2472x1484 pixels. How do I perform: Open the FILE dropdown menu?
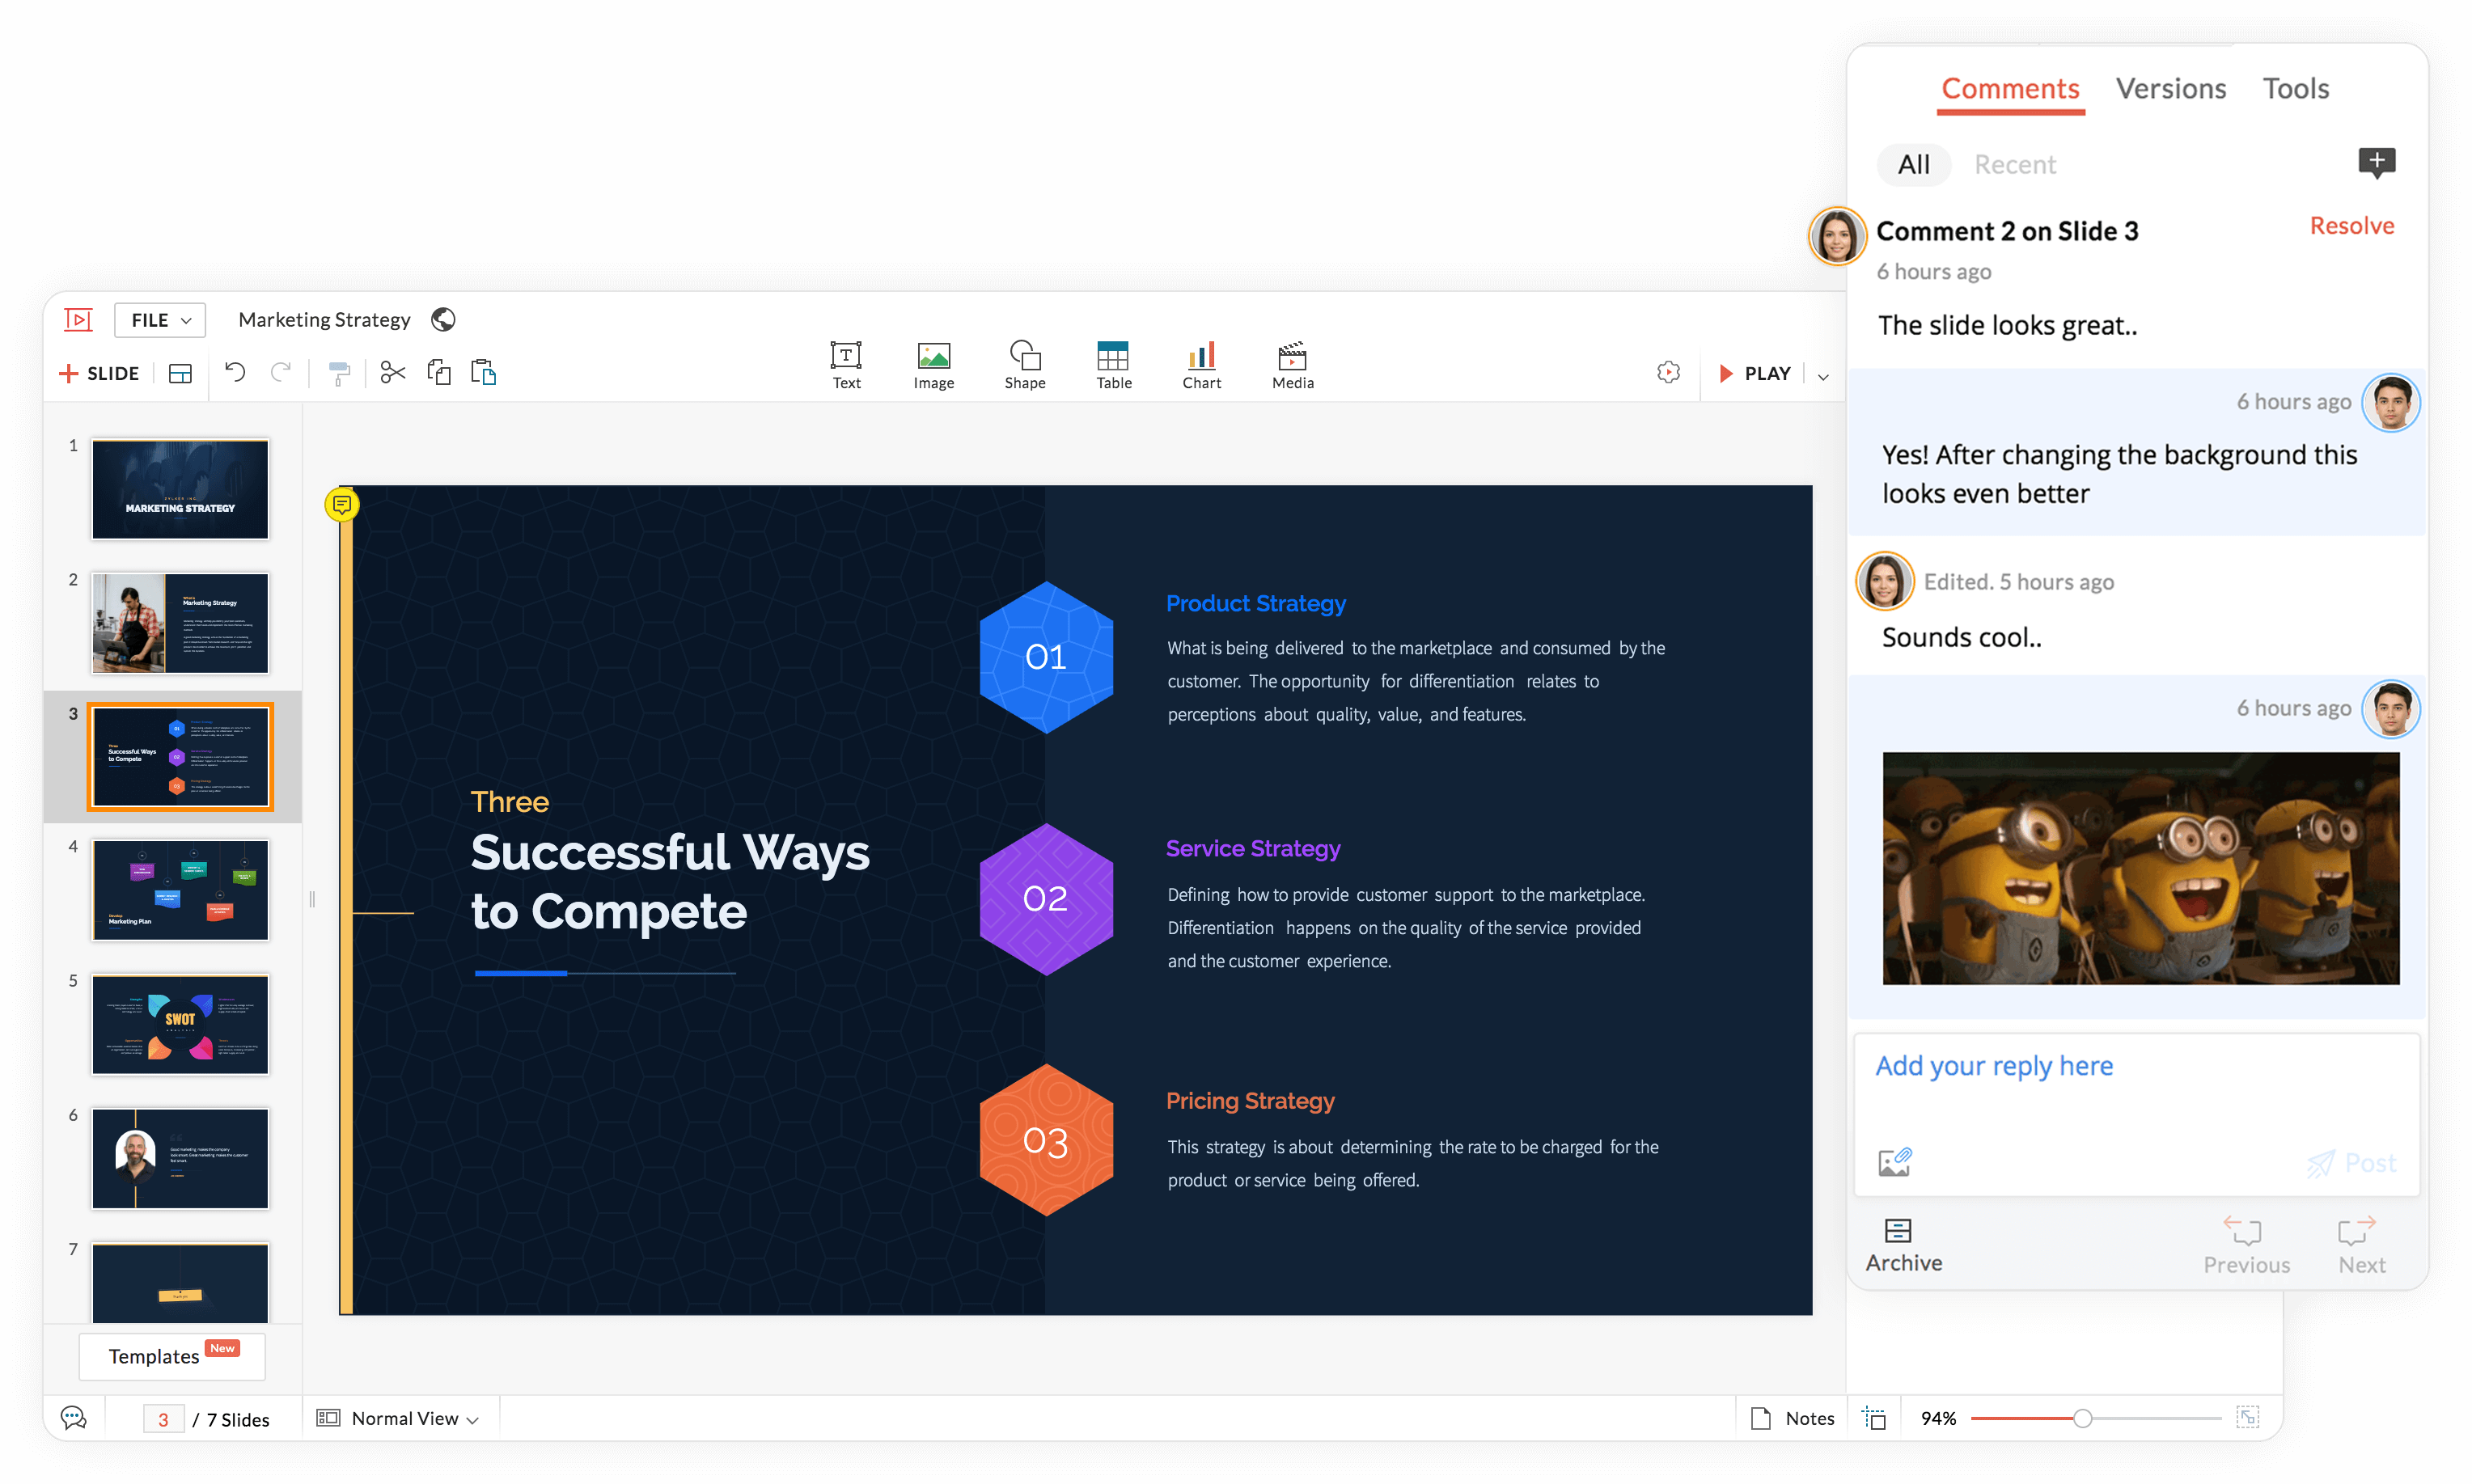click(x=160, y=320)
